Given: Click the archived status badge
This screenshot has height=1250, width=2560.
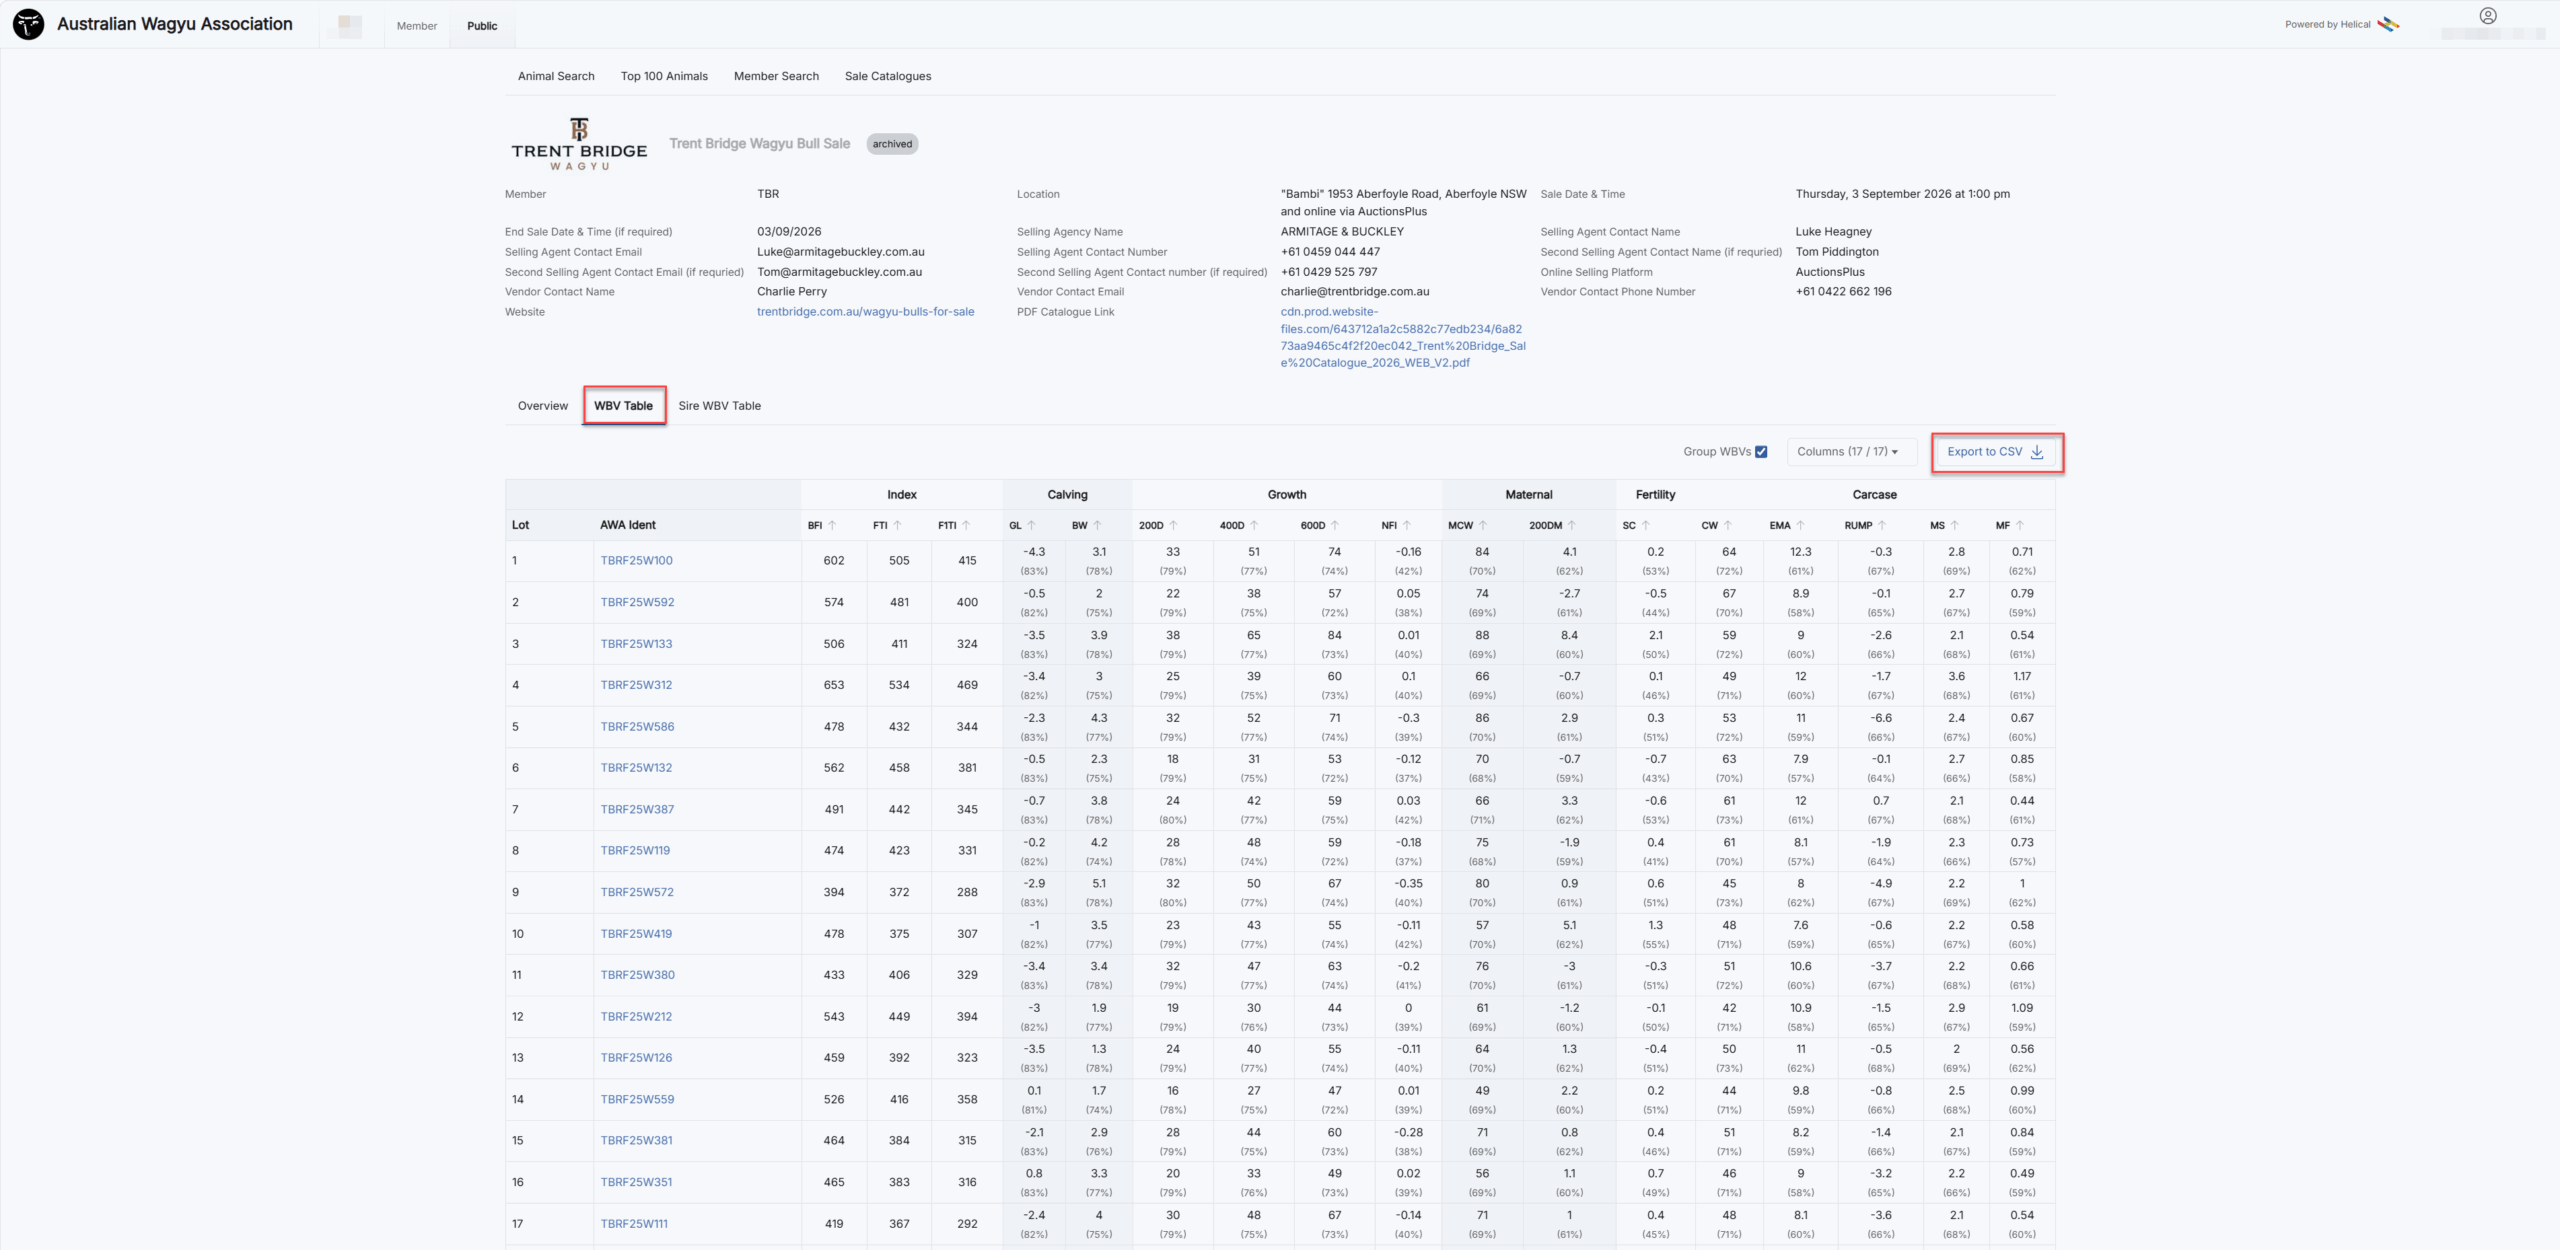Looking at the screenshot, I should (892, 144).
